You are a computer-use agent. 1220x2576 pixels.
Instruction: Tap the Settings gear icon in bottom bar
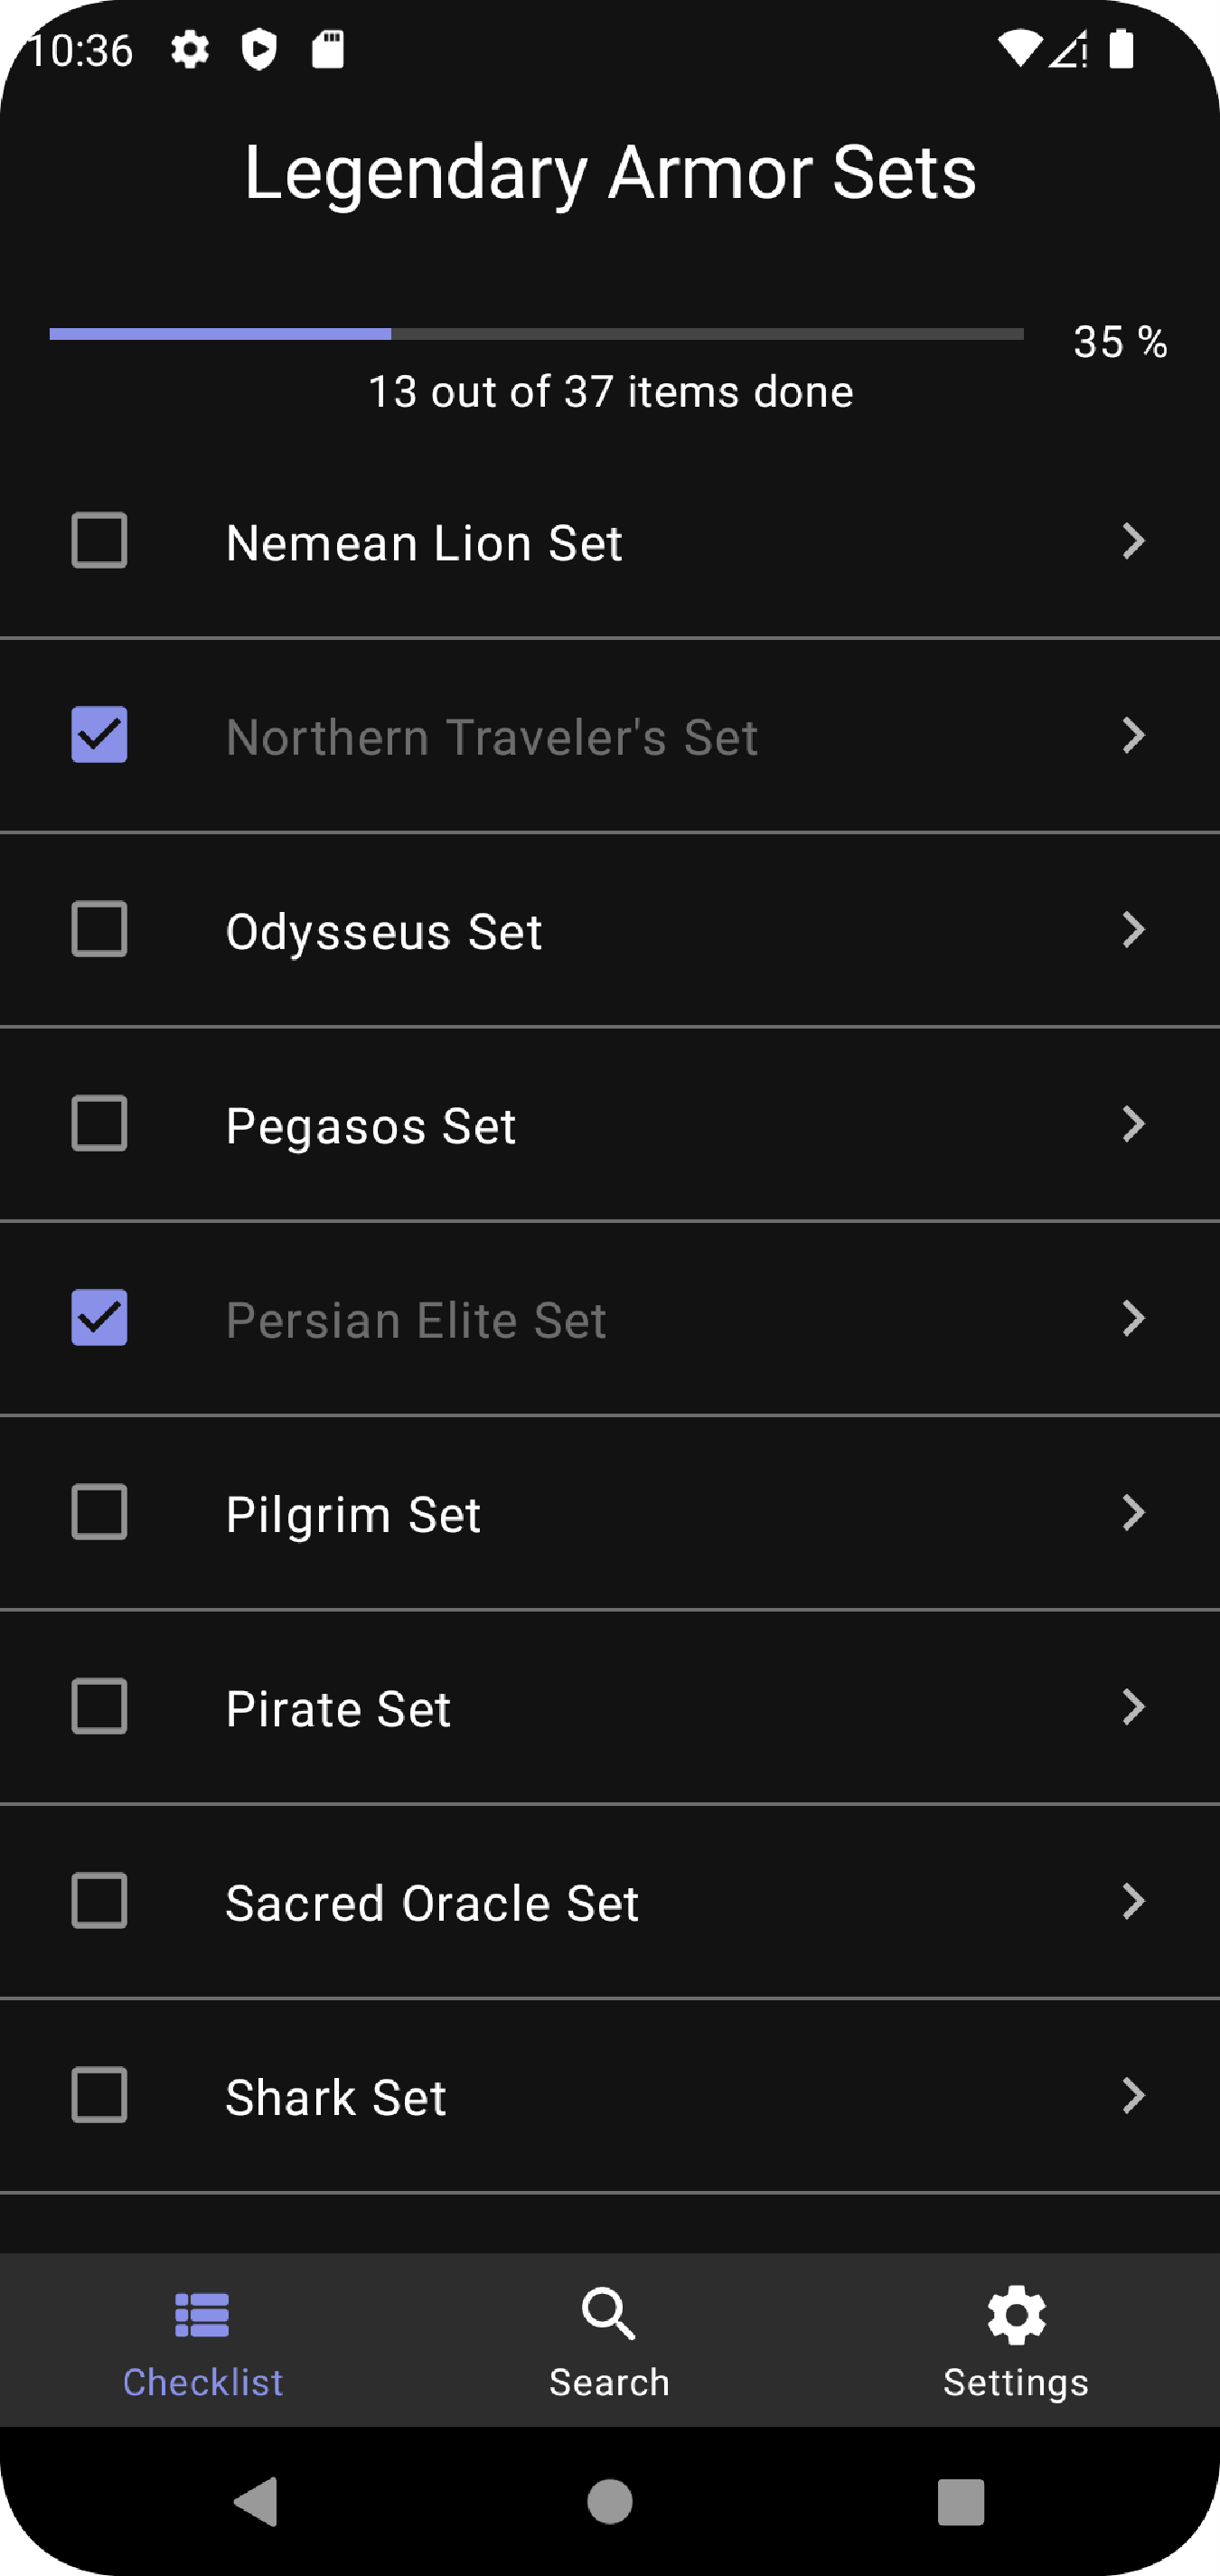1016,2314
